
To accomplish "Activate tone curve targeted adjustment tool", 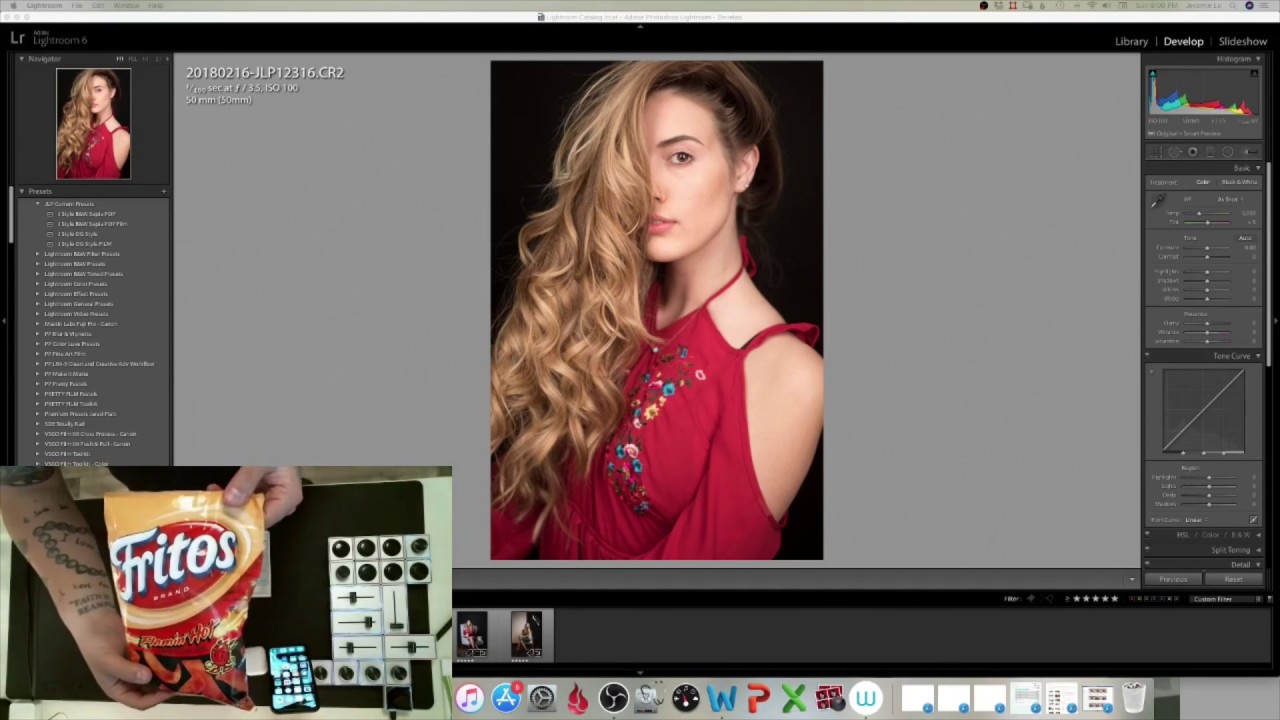I will (1152, 372).
